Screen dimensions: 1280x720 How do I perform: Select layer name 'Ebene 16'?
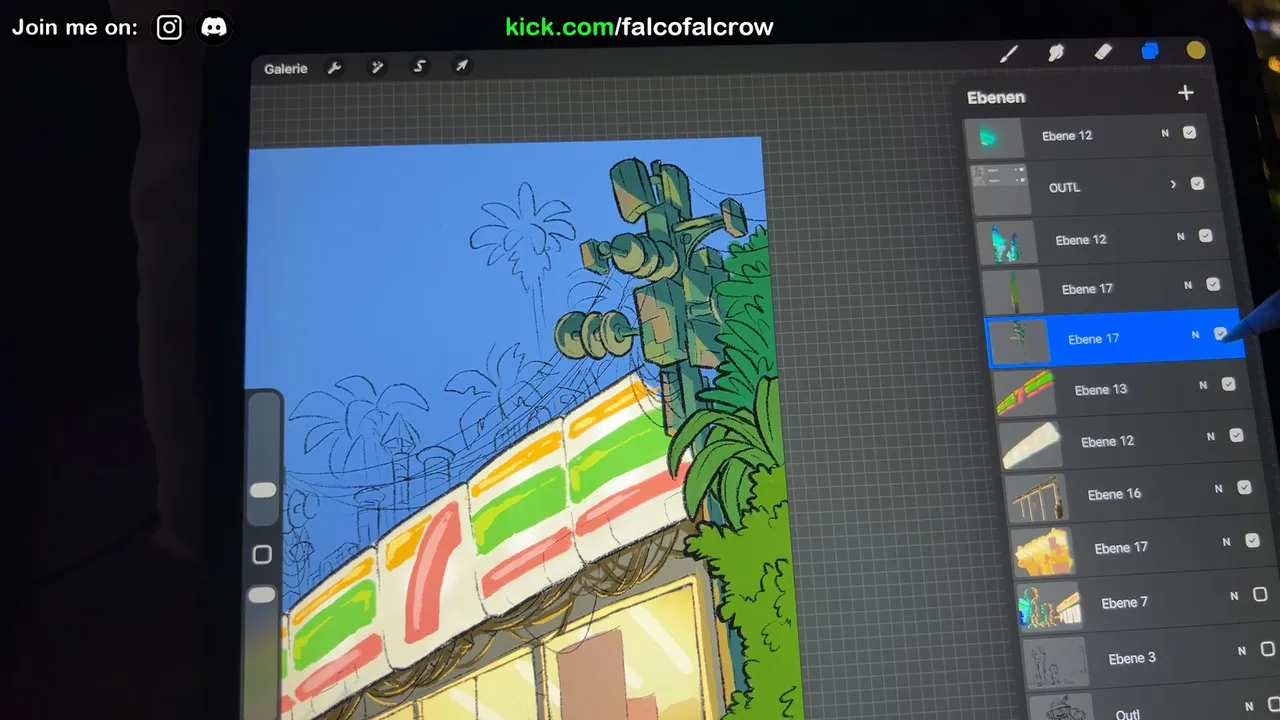1115,494
